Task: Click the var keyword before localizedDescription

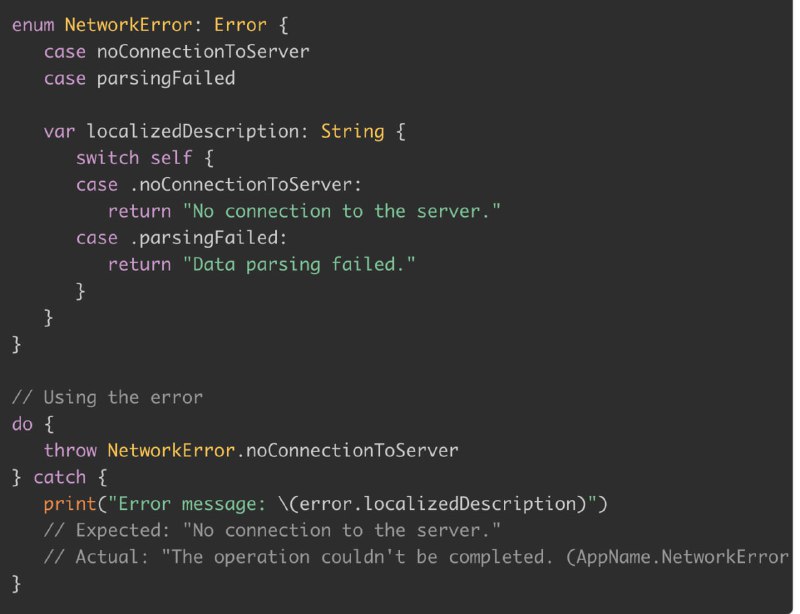Action: [x=59, y=132]
